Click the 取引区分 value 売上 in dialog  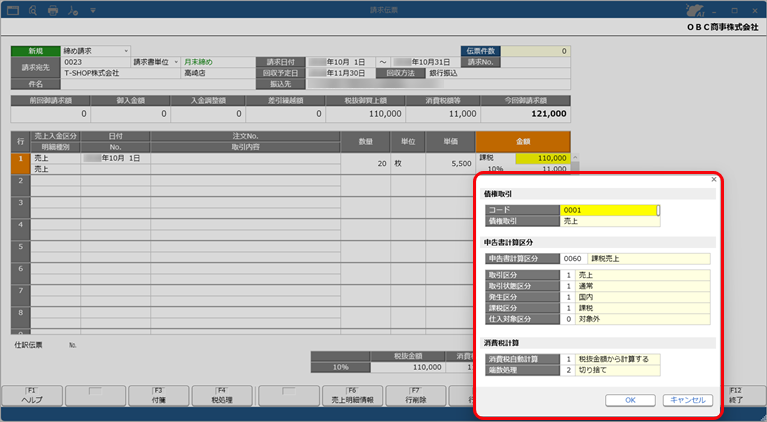pos(642,275)
